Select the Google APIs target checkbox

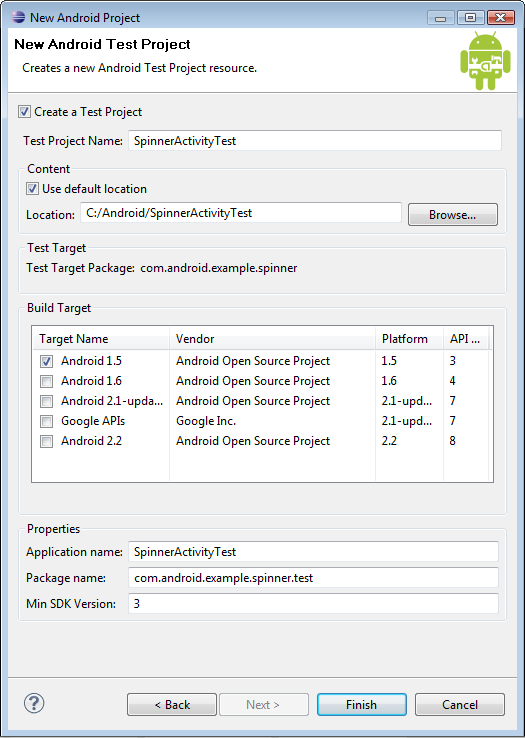click(x=46, y=421)
